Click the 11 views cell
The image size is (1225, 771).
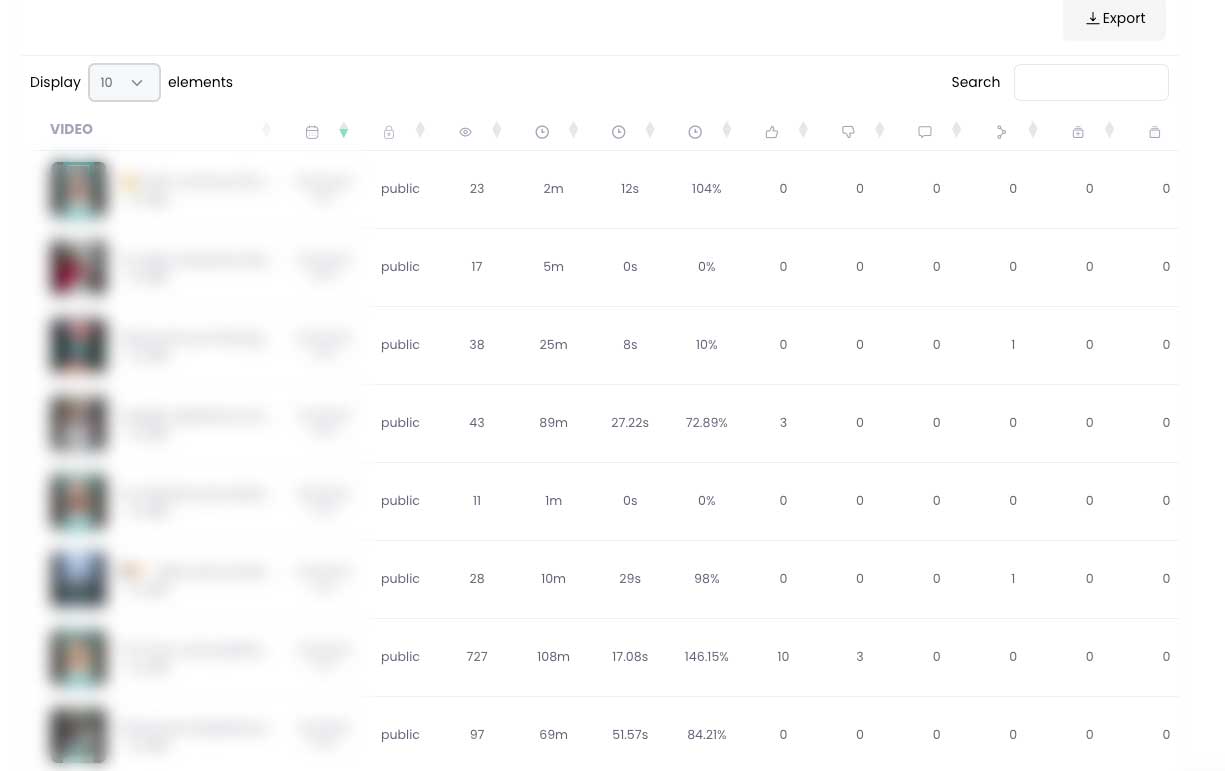pyautogui.click(x=477, y=501)
